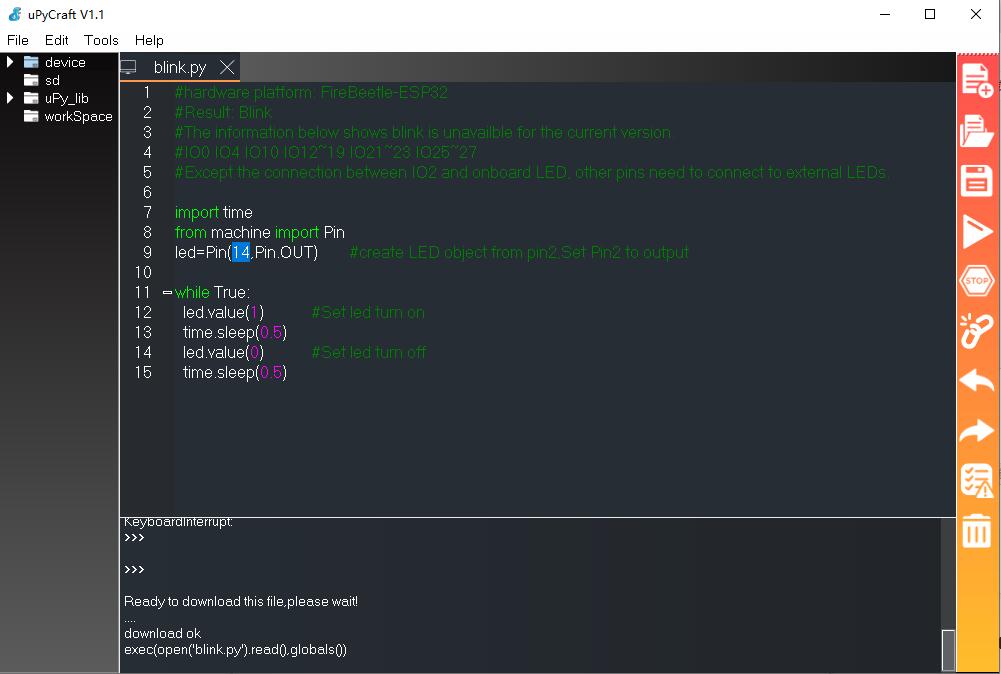
Task: Click 'download ok' in the console
Action: coord(162,633)
